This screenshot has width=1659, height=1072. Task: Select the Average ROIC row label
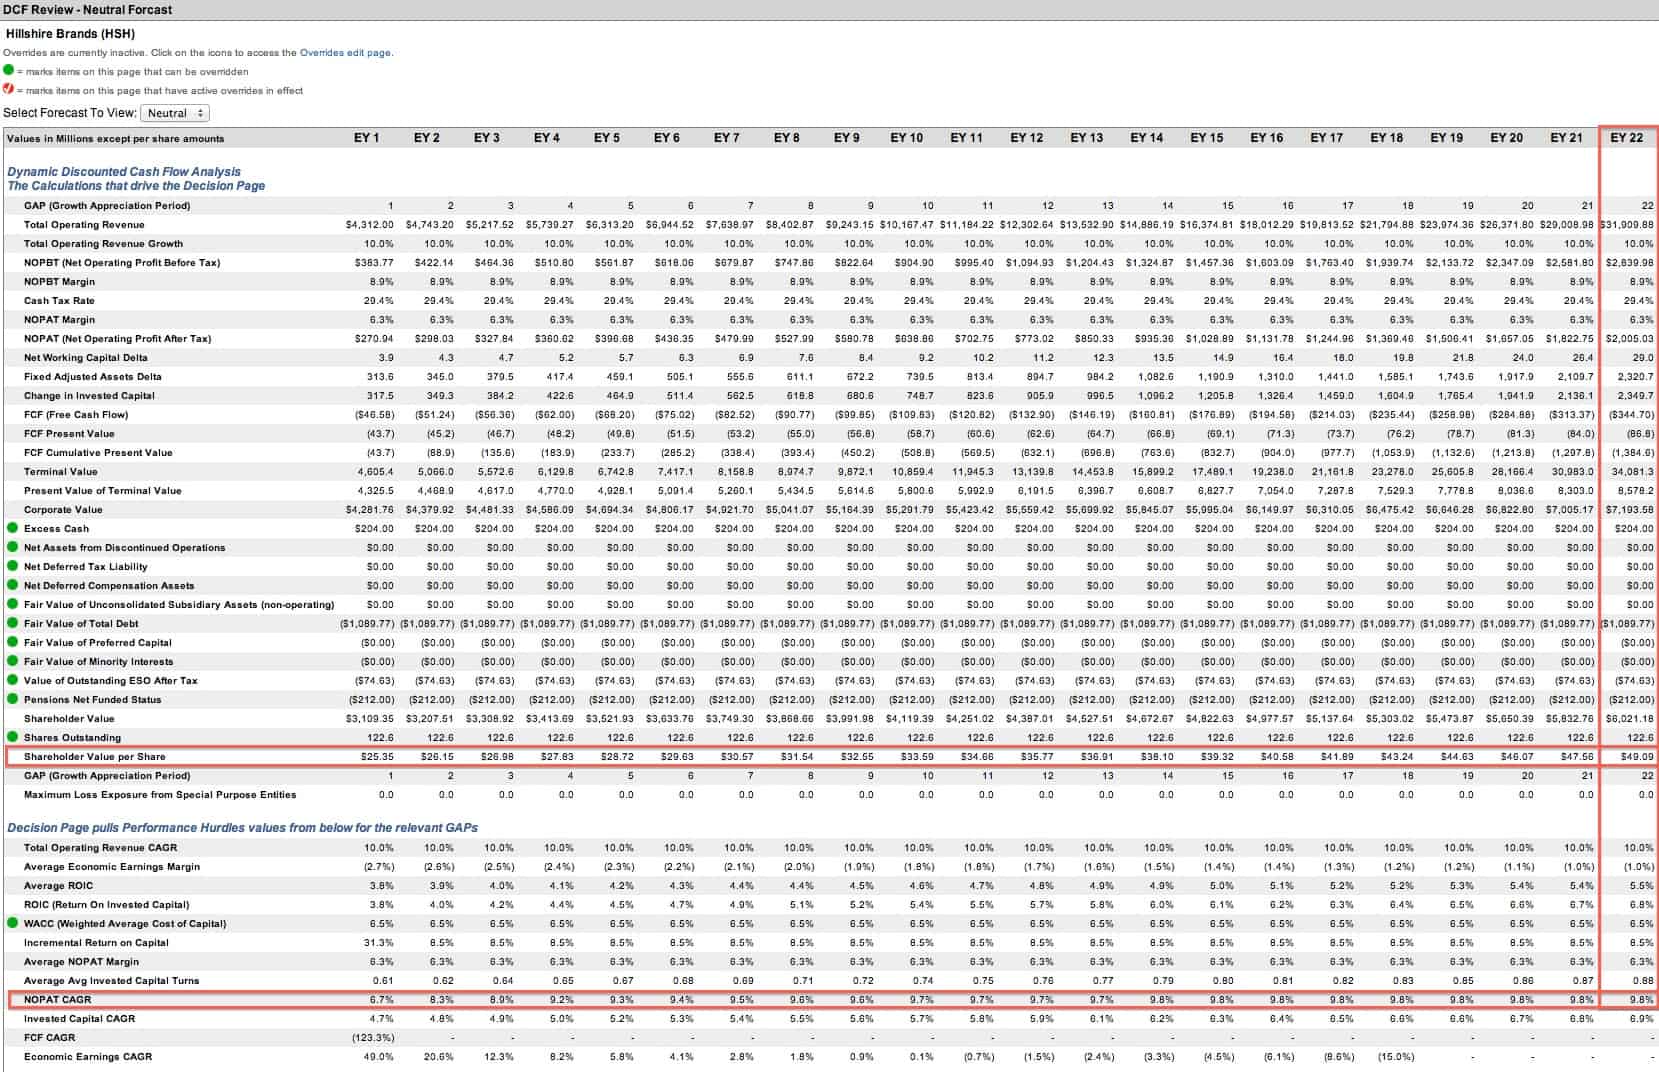tap(60, 886)
